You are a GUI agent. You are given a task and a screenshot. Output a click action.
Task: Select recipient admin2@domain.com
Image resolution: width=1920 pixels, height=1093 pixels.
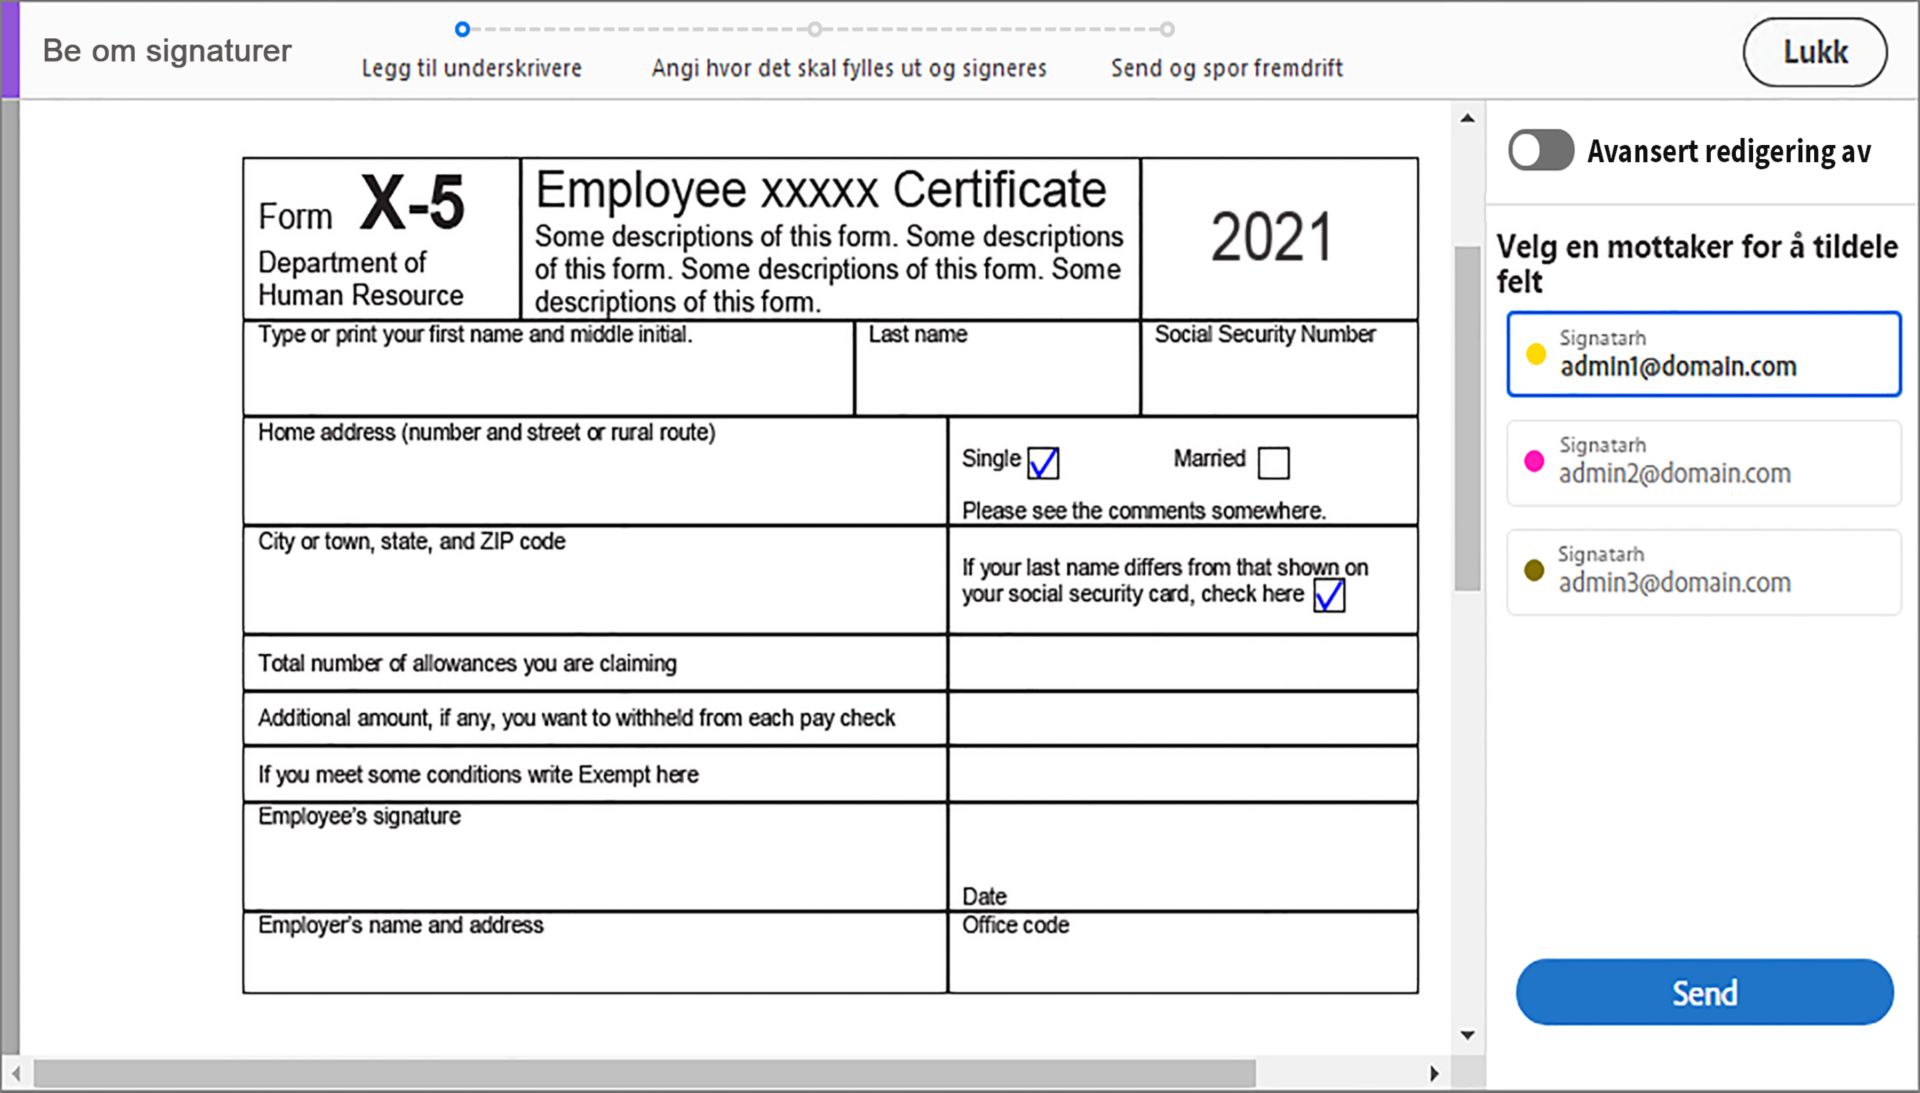pyautogui.click(x=1703, y=462)
